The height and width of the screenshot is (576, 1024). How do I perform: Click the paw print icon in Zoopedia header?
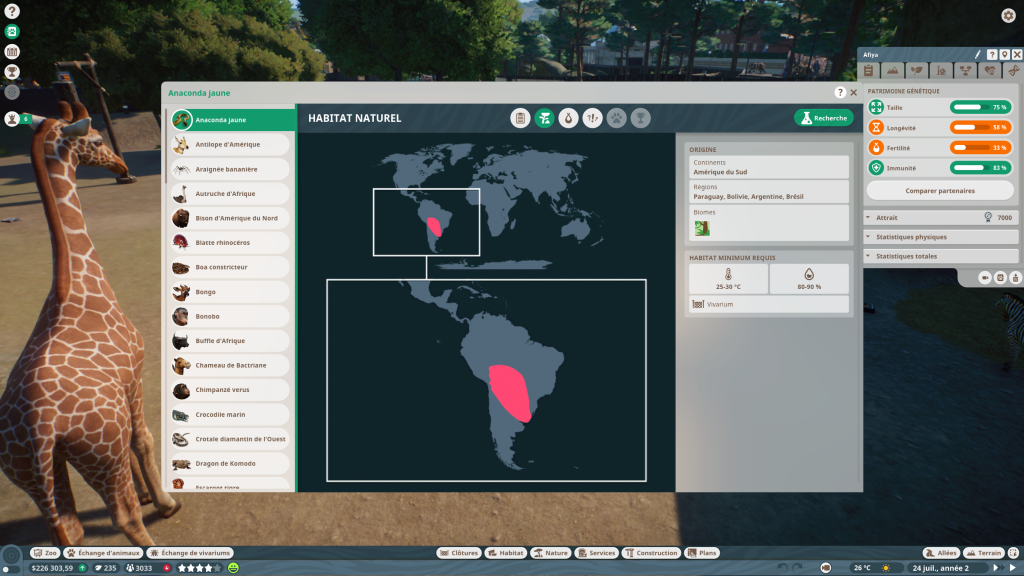coord(616,118)
